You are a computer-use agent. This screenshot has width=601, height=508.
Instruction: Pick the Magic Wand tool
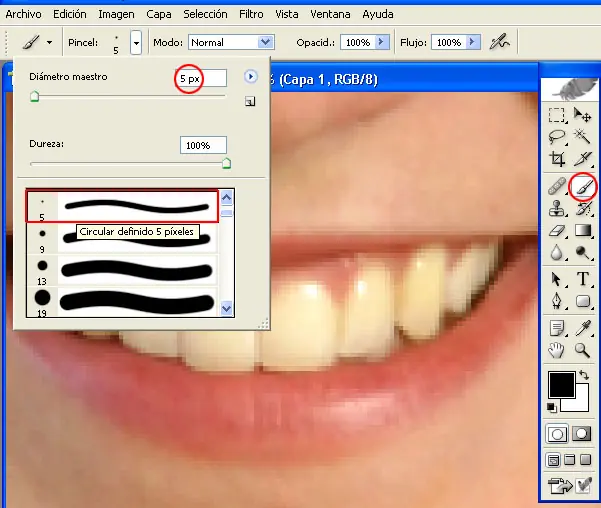tap(583, 137)
